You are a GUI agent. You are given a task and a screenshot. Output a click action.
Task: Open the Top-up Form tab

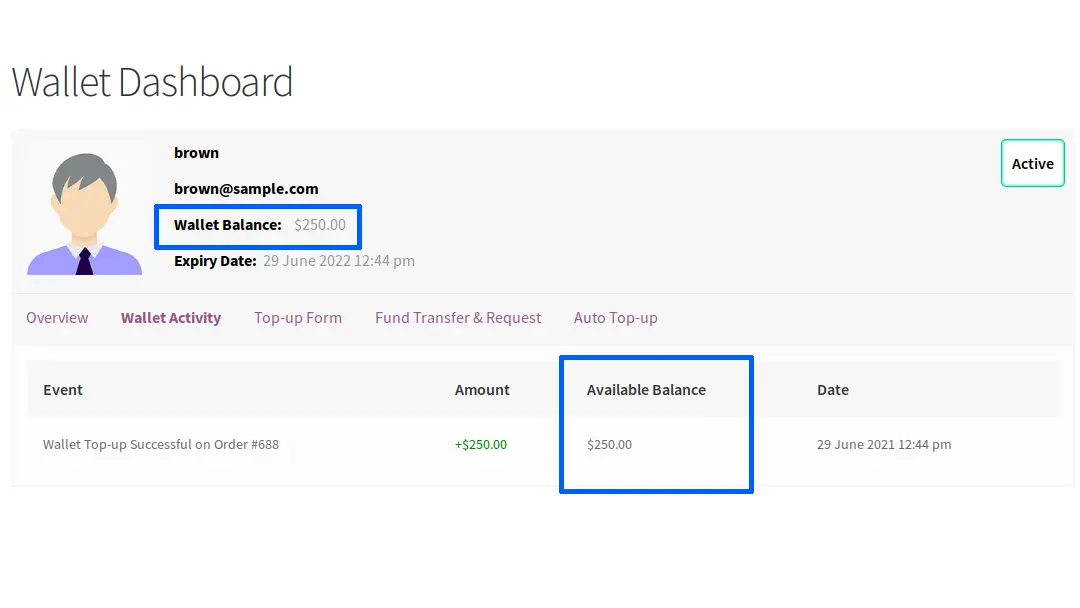tap(298, 318)
